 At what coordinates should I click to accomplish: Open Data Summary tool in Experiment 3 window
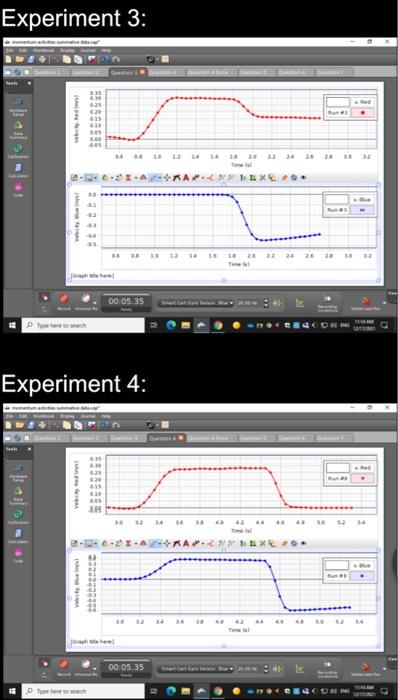click(x=18, y=129)
